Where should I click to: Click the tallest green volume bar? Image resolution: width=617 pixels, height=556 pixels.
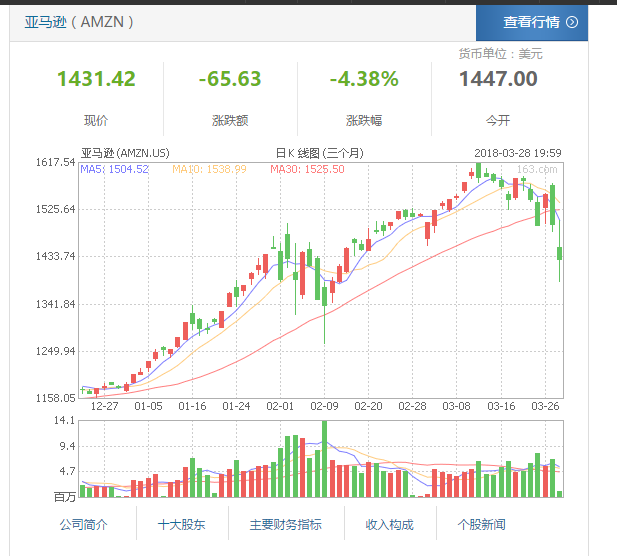[325, 459]
